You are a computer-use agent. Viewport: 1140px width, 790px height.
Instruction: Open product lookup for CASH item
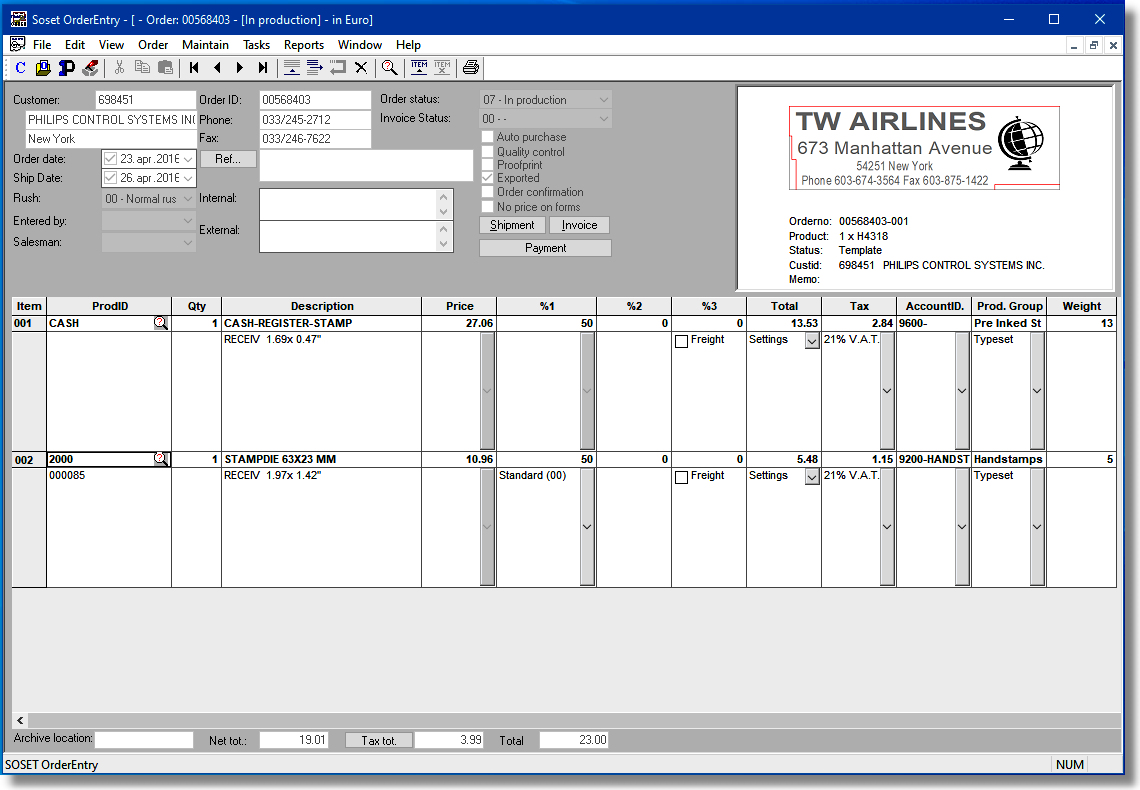[x=161, y=323]
